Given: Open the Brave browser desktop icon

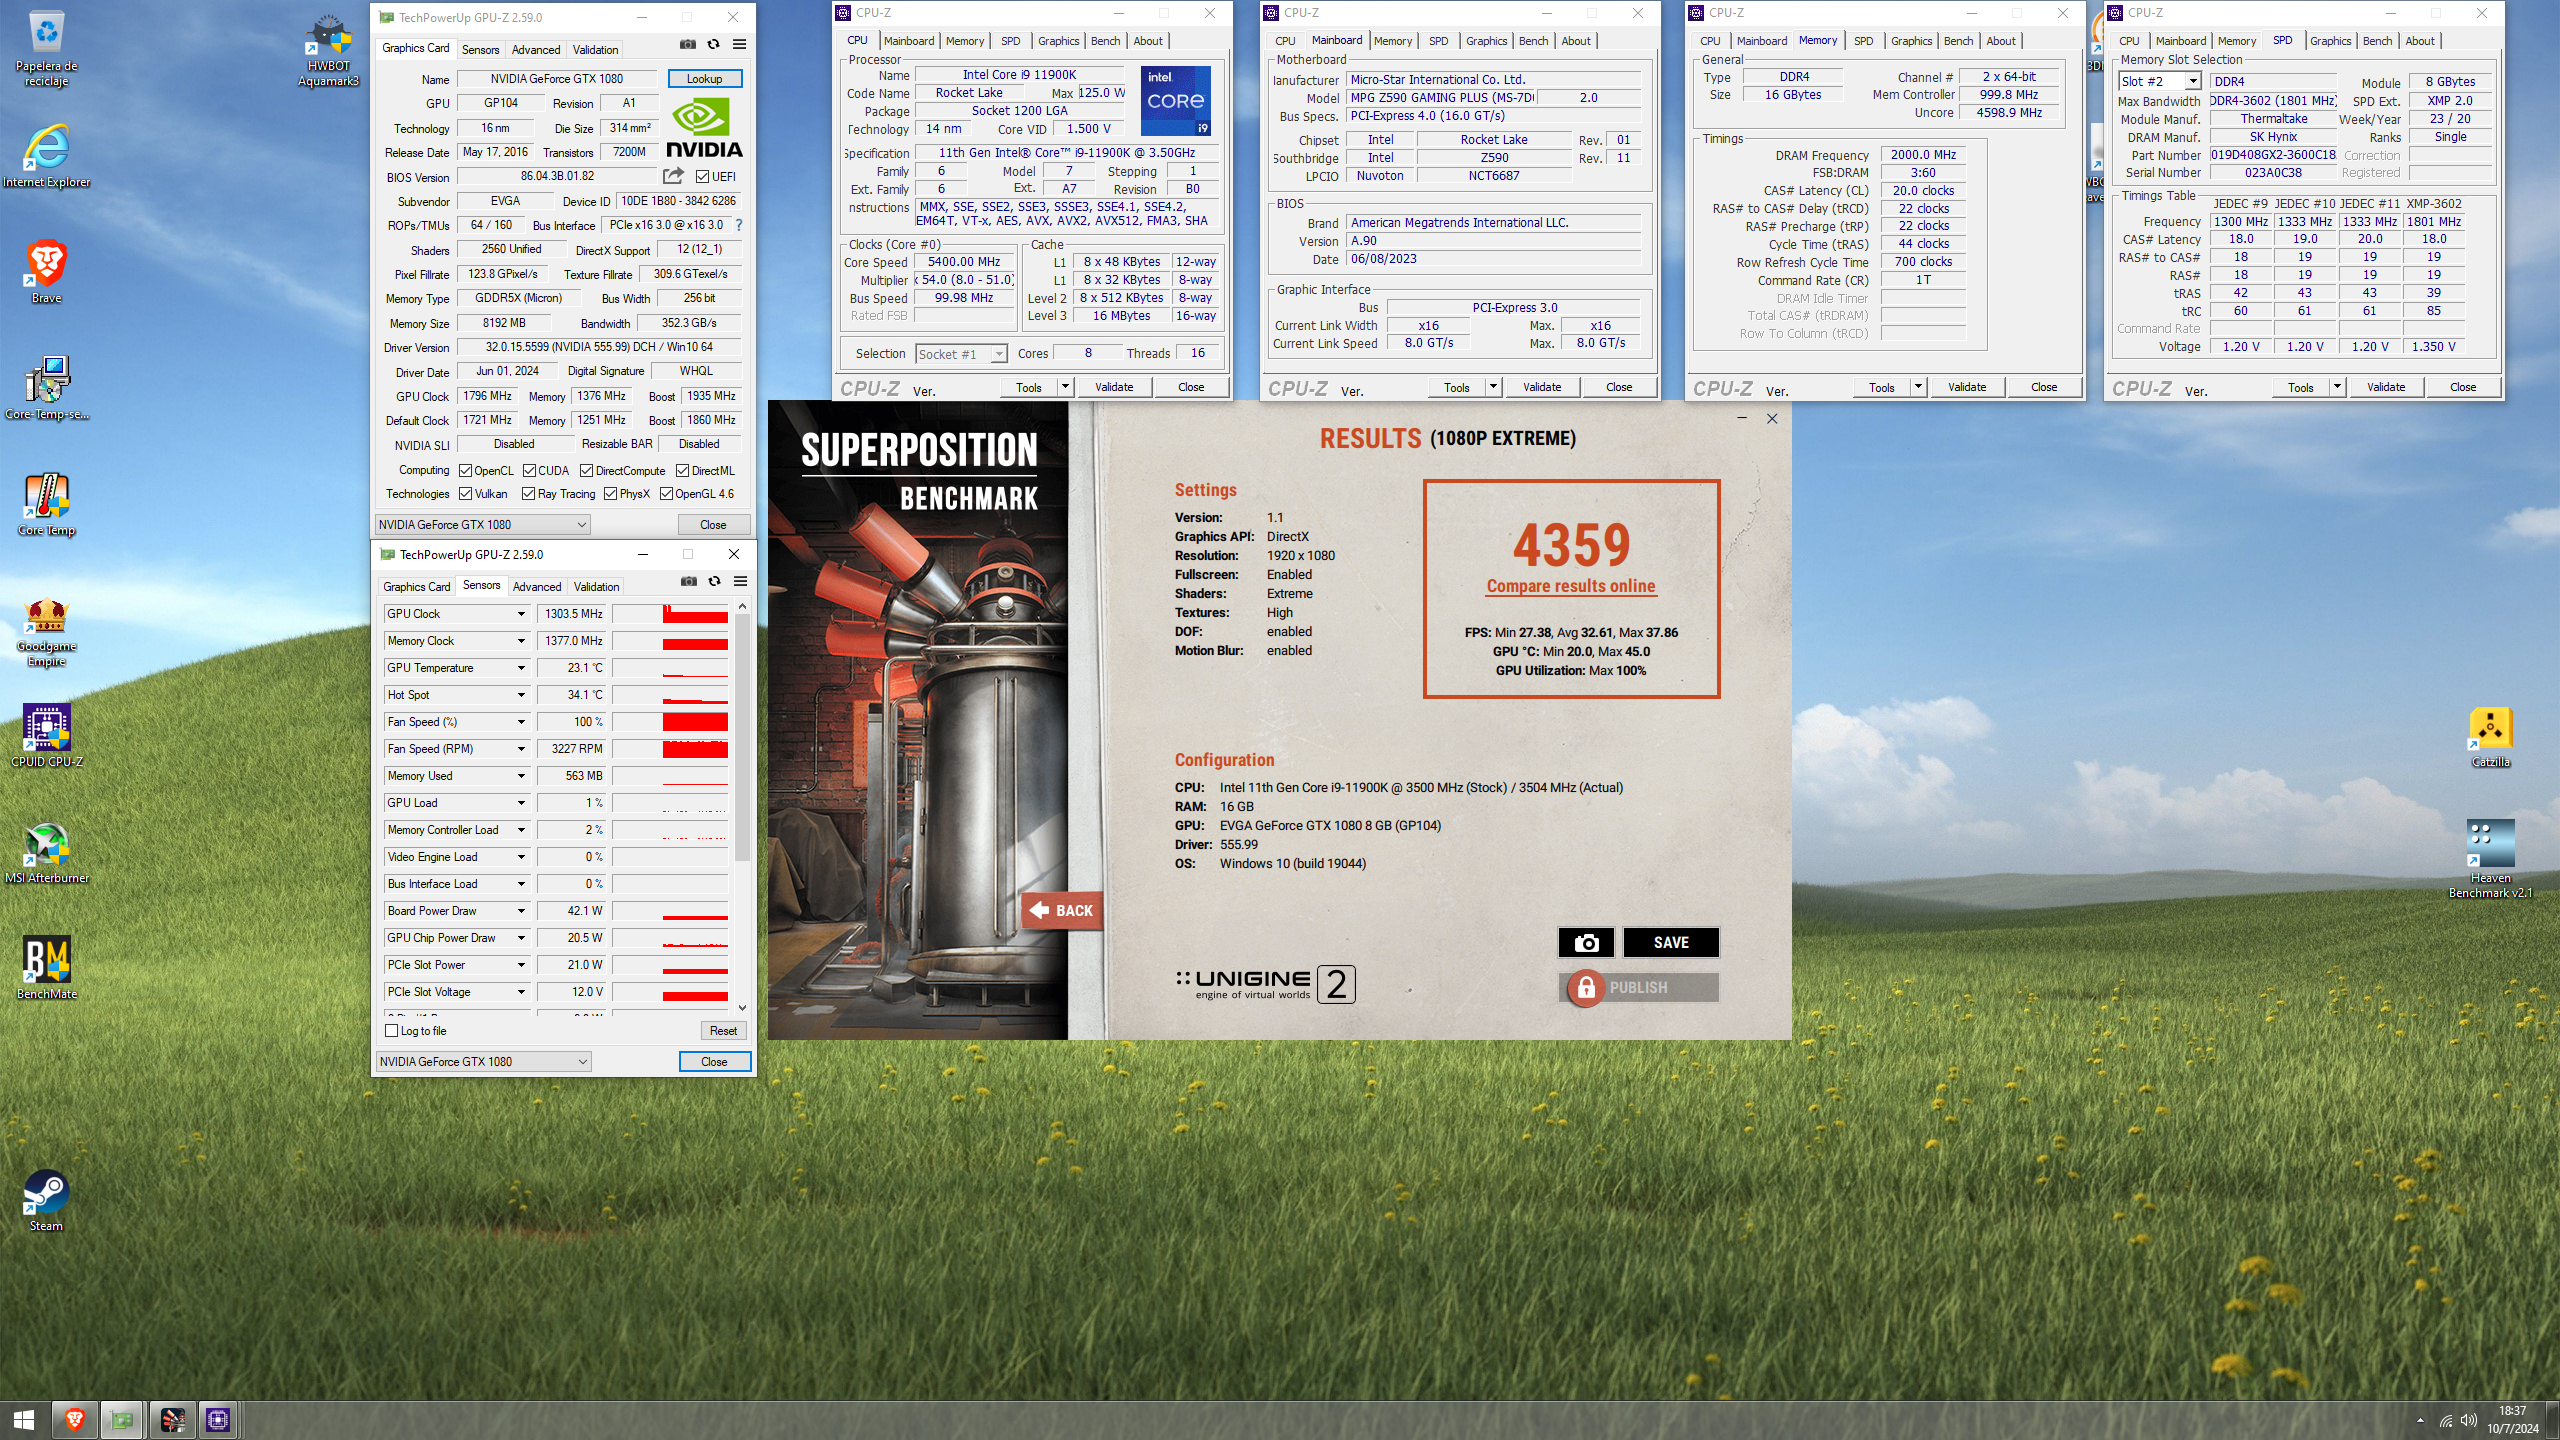Looking at the screenshot, I should pyautogui.click(x=47, y=272).
